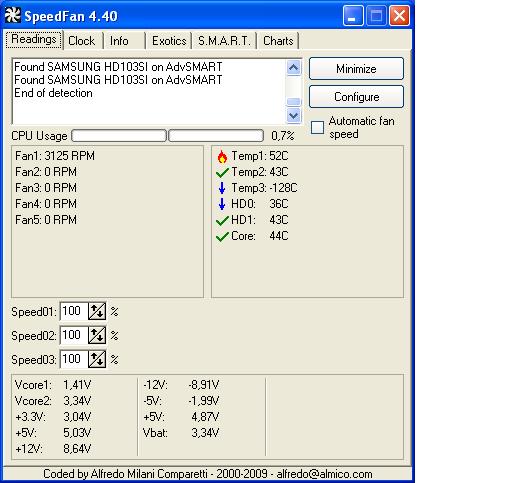Click the green checkmark beside HD1
The image size is (512, 483).
point(222,220)
